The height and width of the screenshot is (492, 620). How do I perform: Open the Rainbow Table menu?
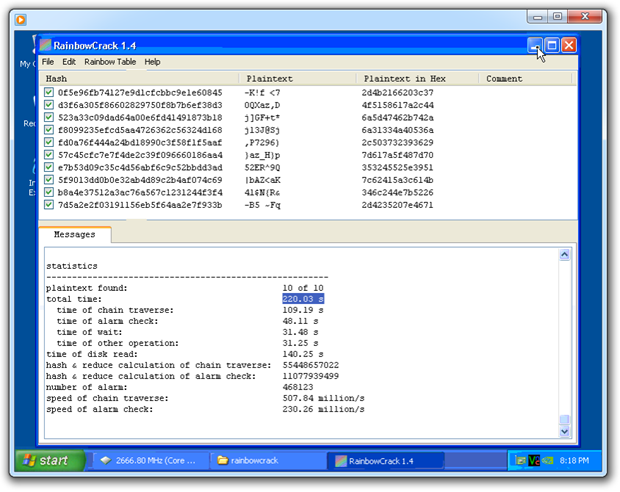pos(110,62)
